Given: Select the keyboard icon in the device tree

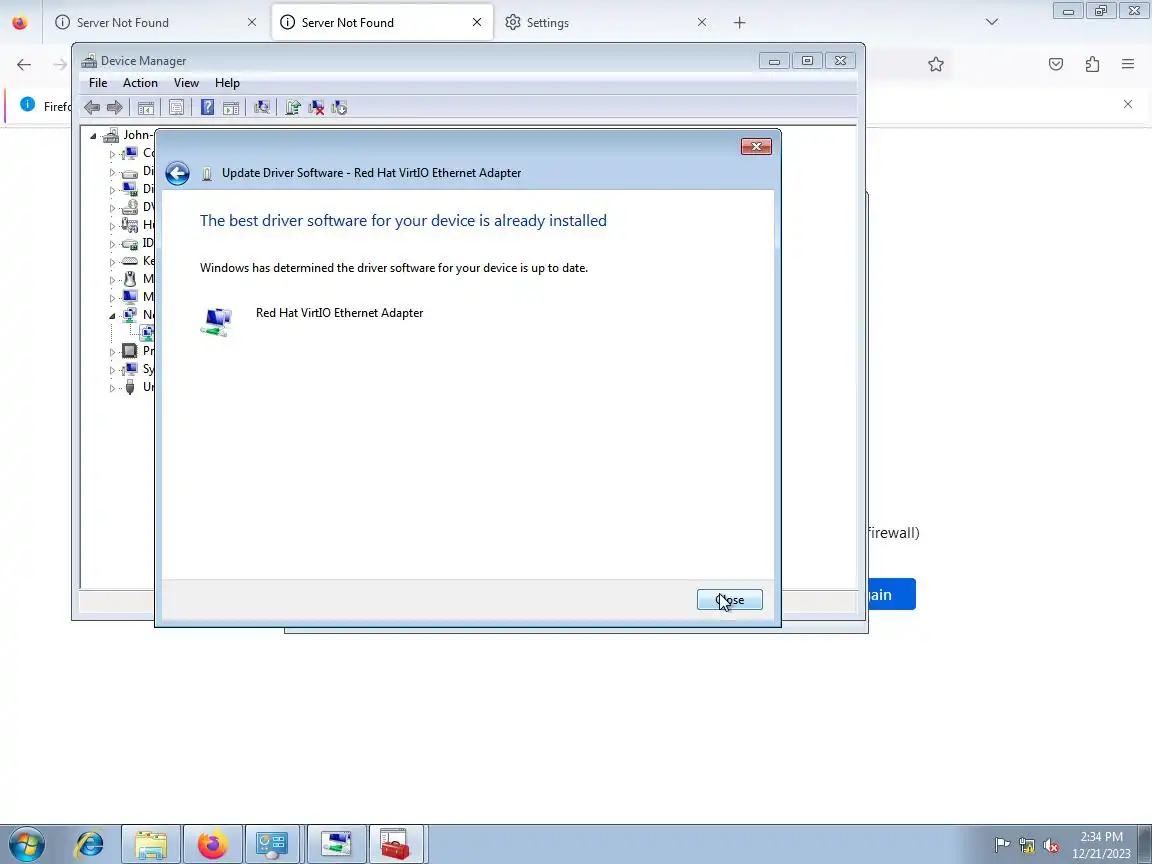Looking at the screenshot, I should [x=129, y=261].
